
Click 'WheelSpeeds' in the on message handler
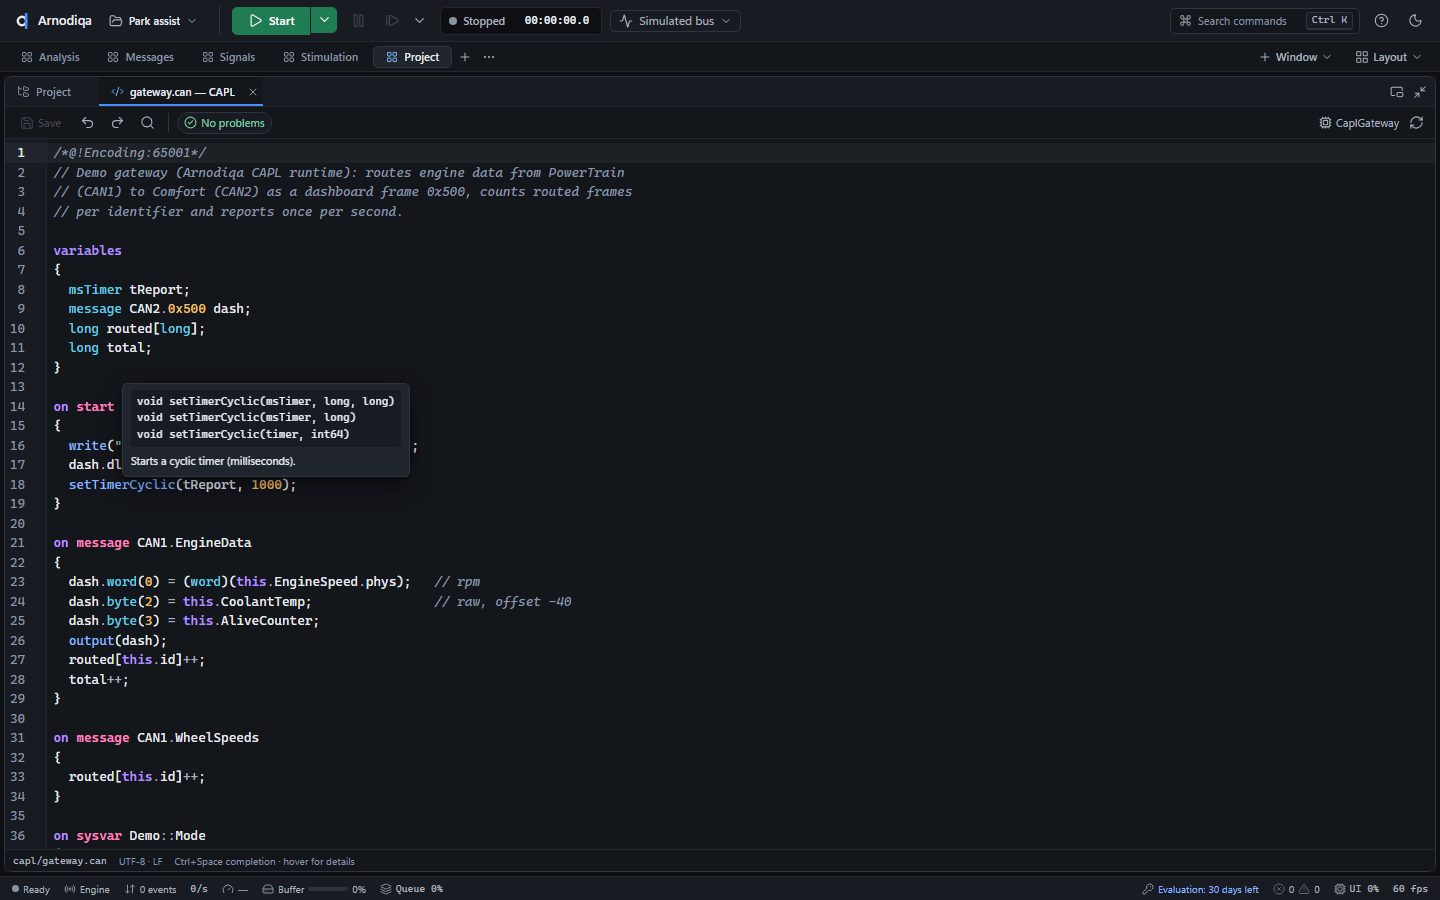coord(217,738)
